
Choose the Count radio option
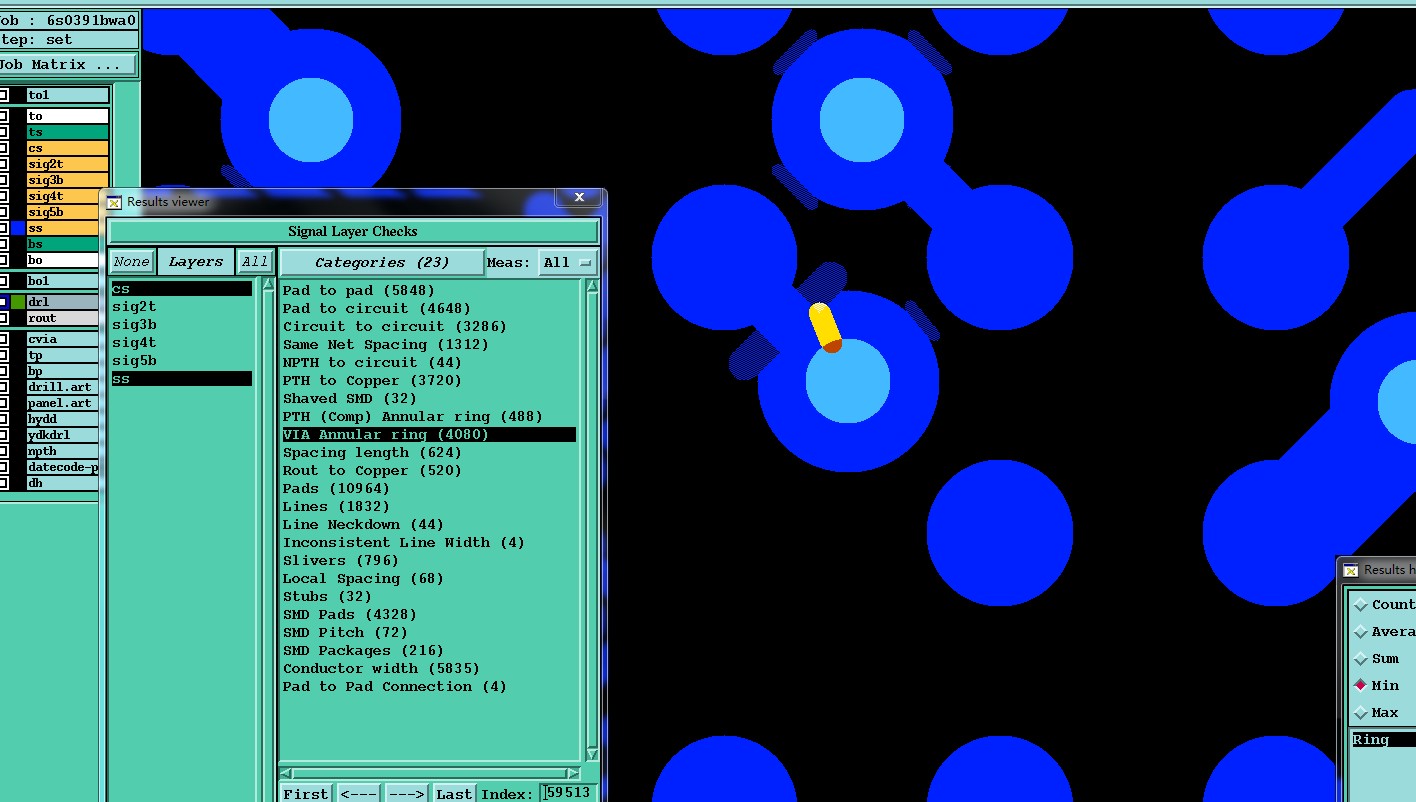(x=1360, y=605)
